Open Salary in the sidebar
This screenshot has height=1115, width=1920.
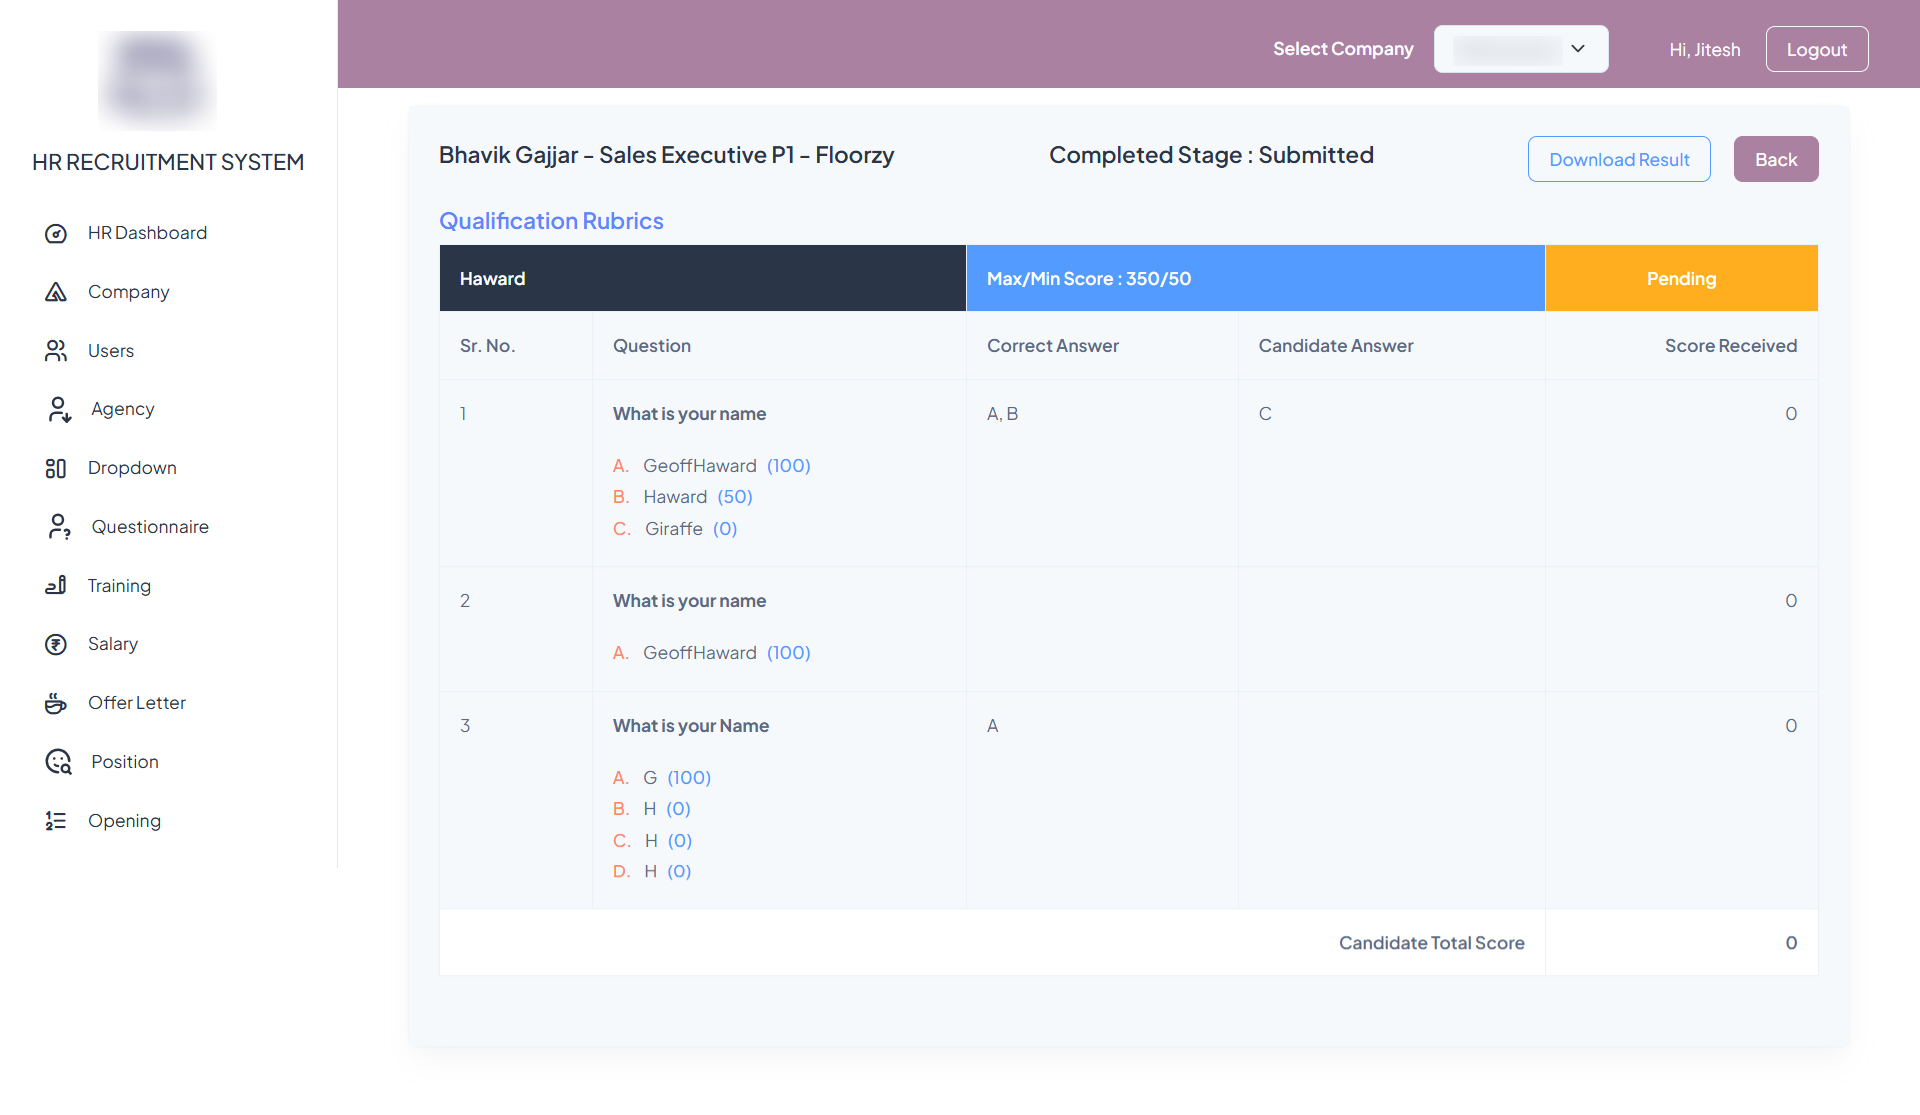(x=113, y=644)
